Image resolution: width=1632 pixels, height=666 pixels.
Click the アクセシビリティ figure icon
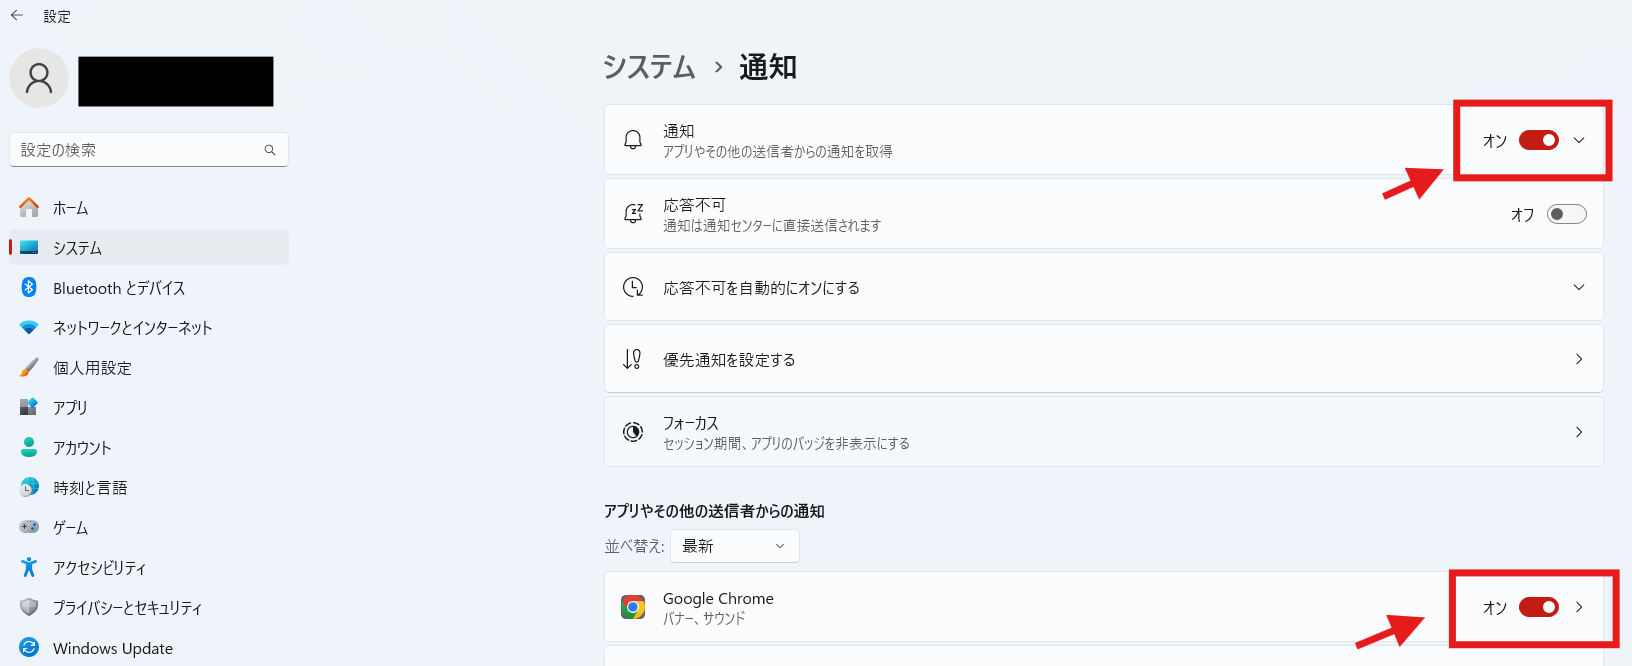tap(29, 567)
